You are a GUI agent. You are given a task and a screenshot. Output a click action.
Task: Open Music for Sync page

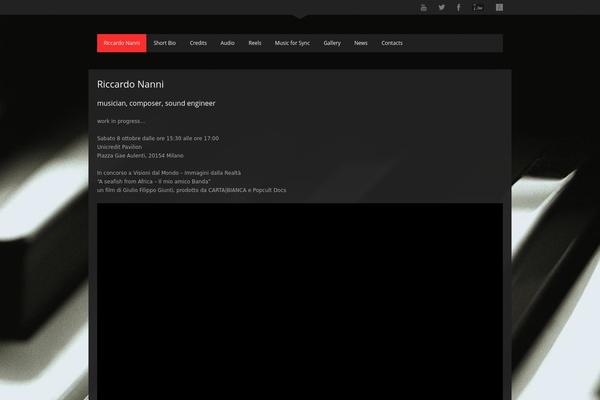click(292, 43)
